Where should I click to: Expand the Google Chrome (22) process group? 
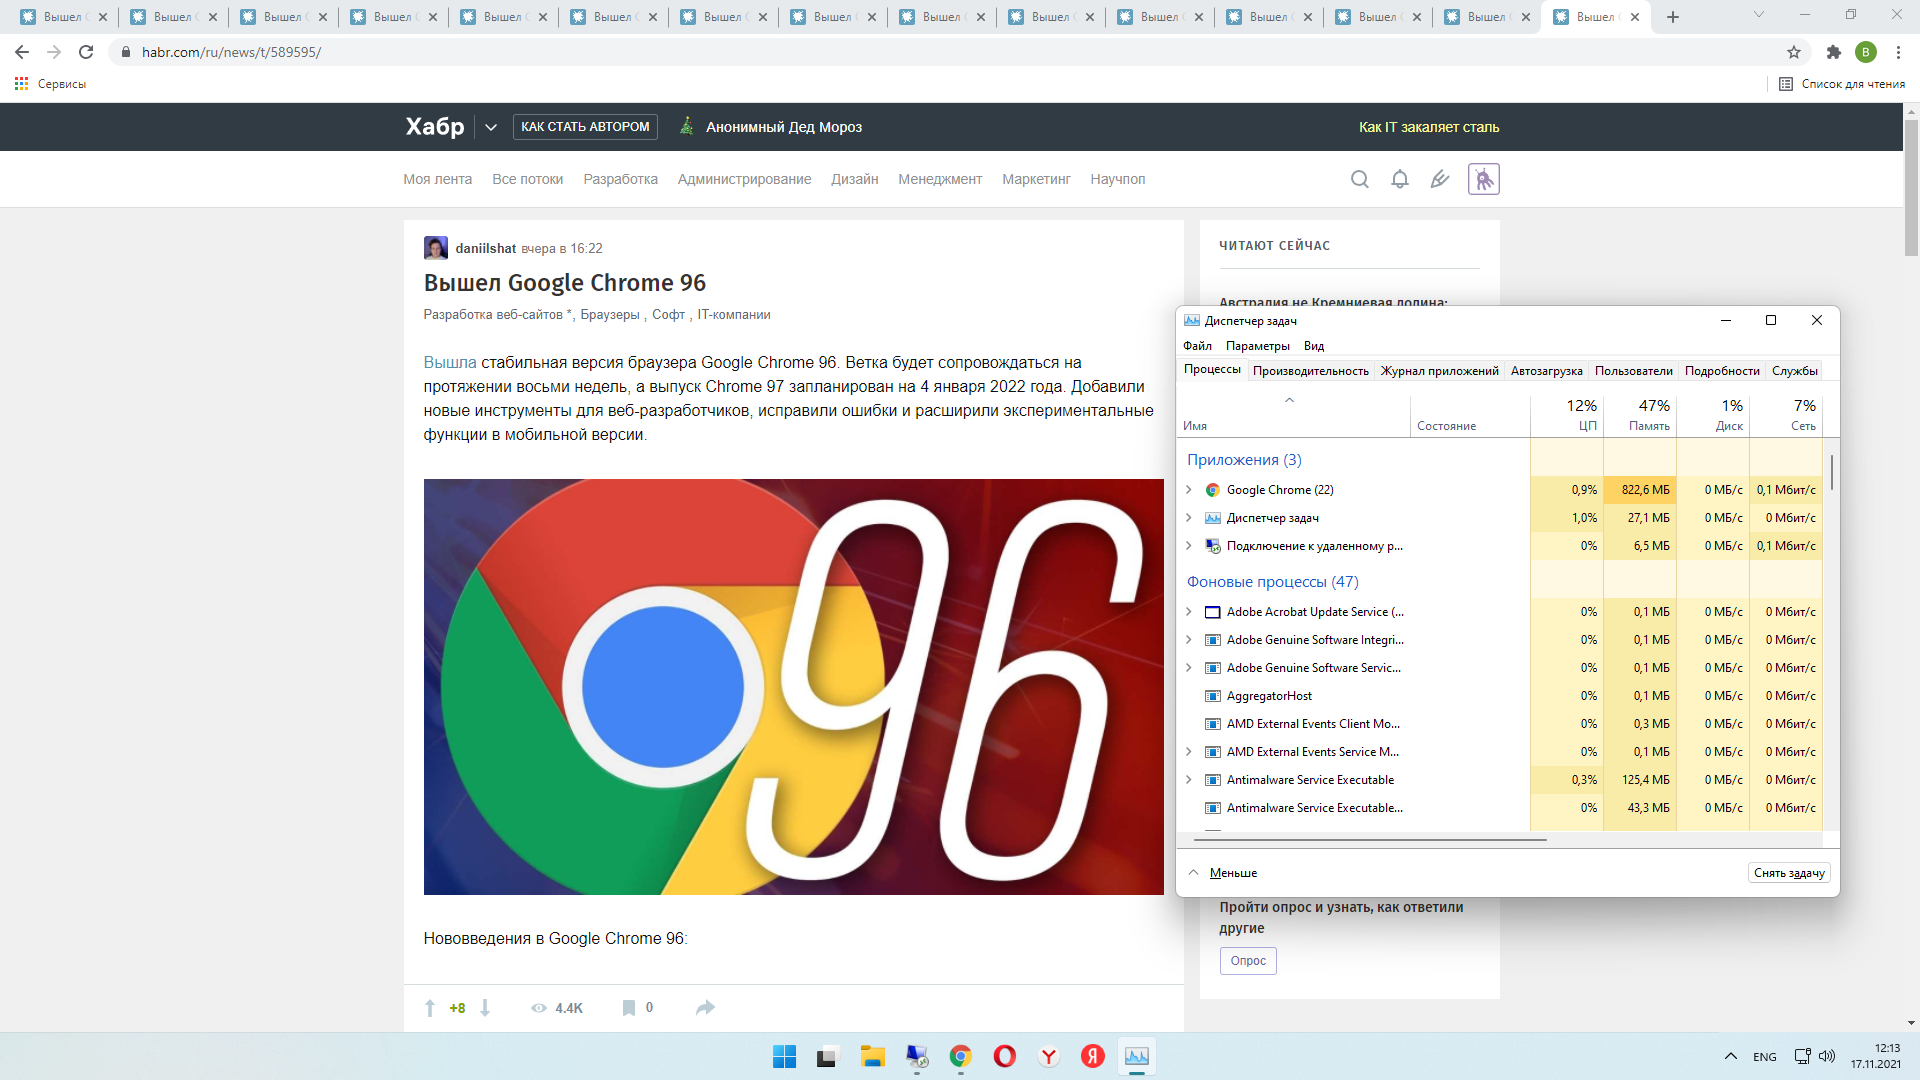point(1188,490)
